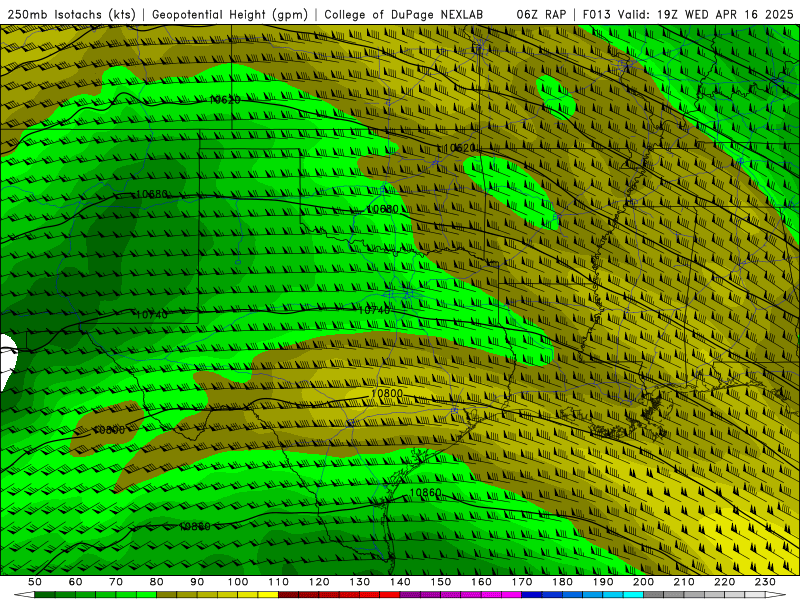
Task: Click the 170 tick label on the colorbar
Action: (521, 582)
